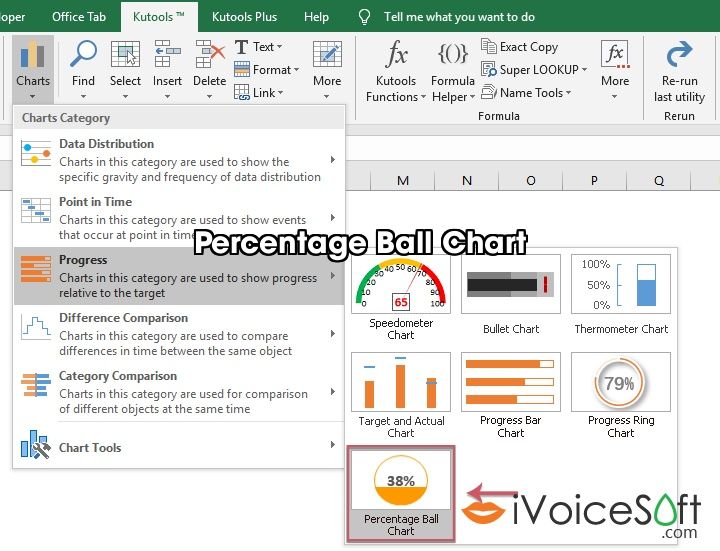Open the Formula Helper icon
The height and width of the screenshot is (551, 720).
(x=453, y=54)
